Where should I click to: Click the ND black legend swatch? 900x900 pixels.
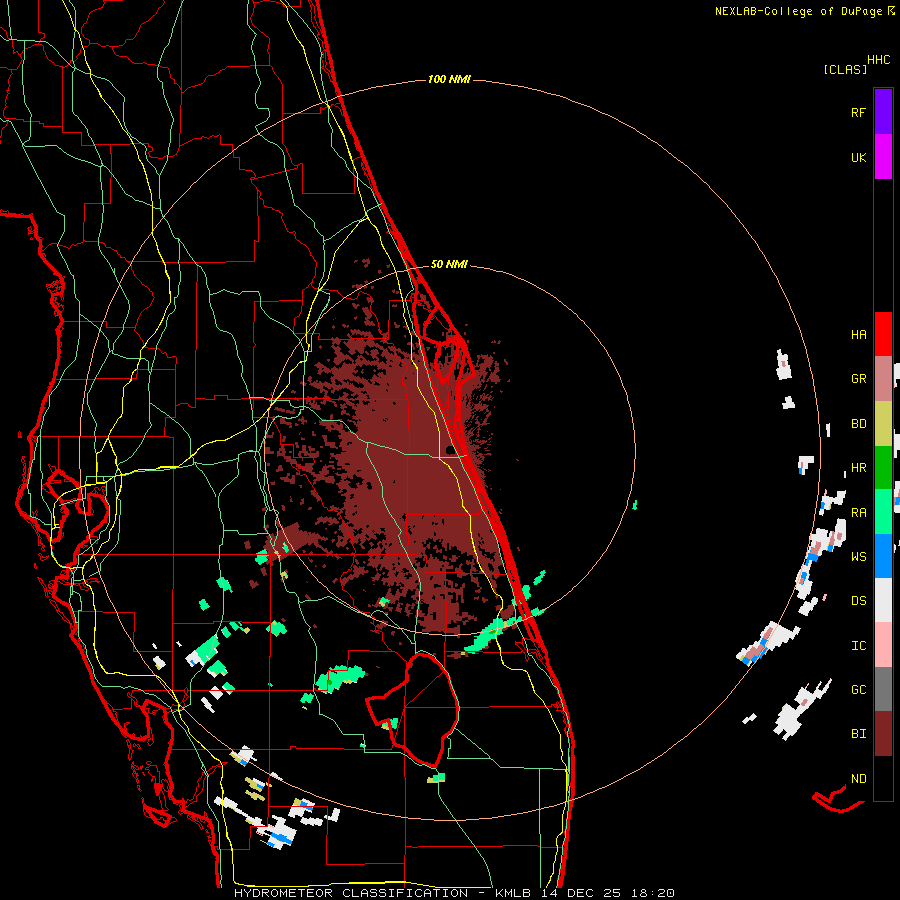[x=883, y=778]
